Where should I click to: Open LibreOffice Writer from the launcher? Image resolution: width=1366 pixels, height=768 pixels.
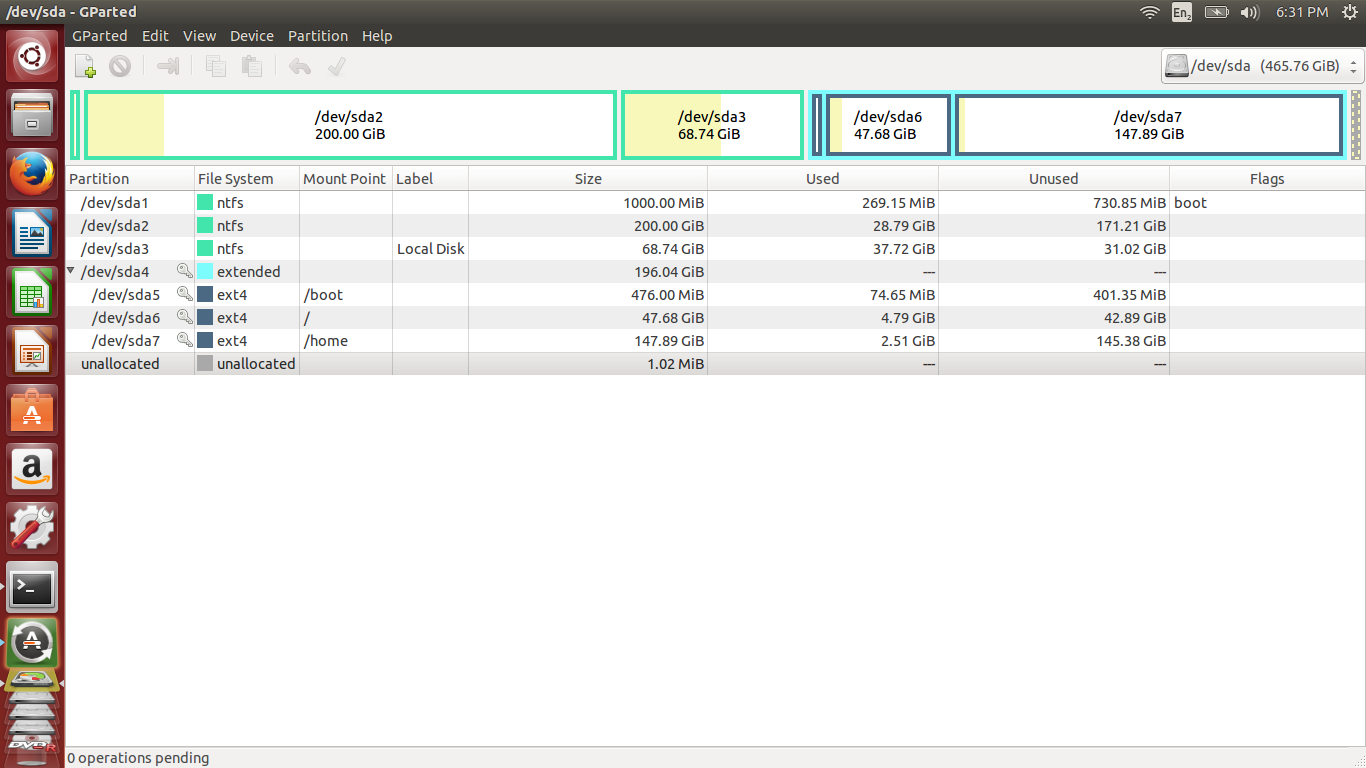[33, 233]
